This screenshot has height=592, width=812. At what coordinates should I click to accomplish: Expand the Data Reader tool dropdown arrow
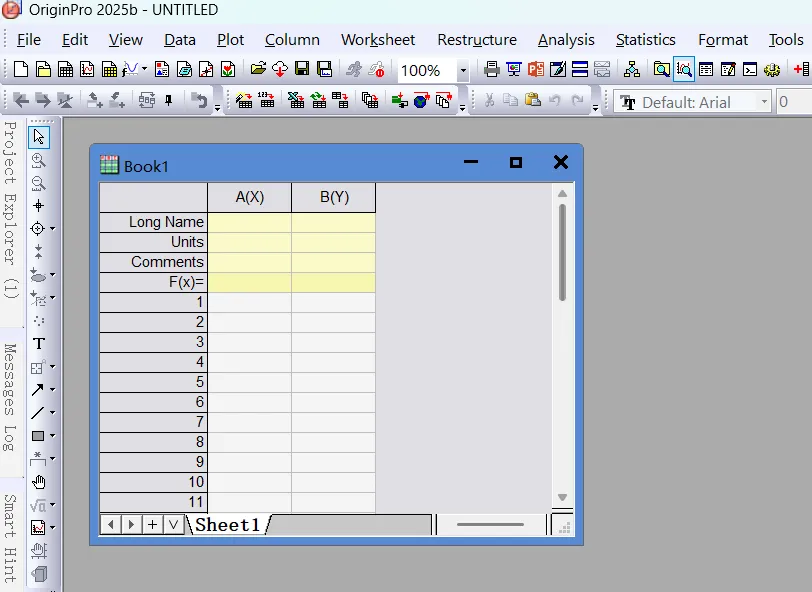click(52, 228)
